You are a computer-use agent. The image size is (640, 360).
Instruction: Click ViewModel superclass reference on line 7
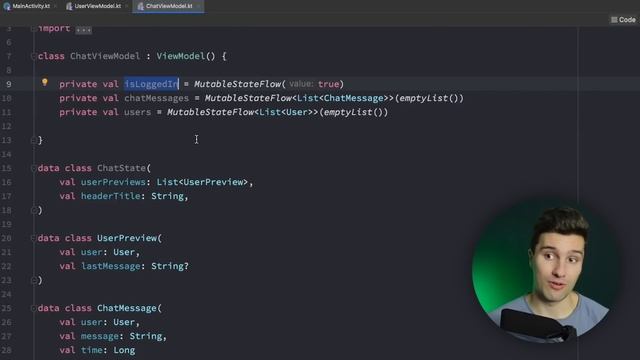180,56
